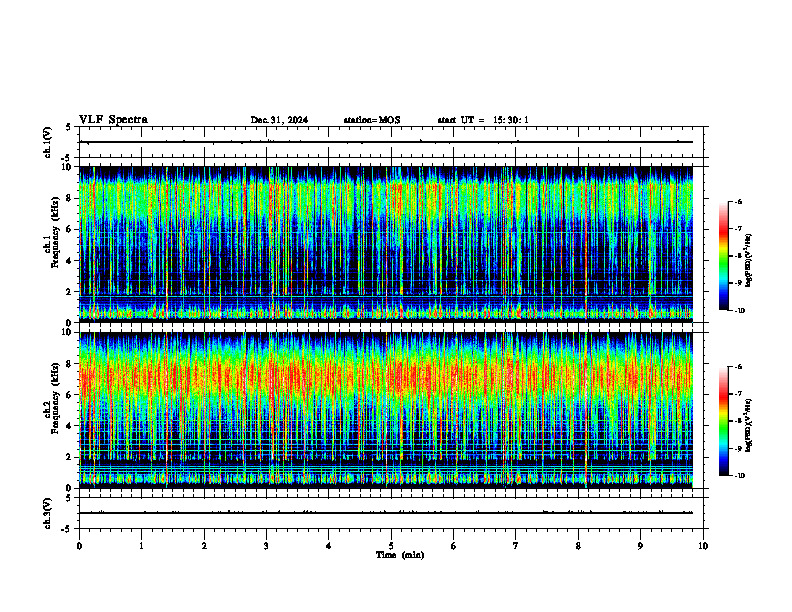Click inside the ch.2 spectrogram panel
Screen dimensions: 792x612
tap(385, 410)
